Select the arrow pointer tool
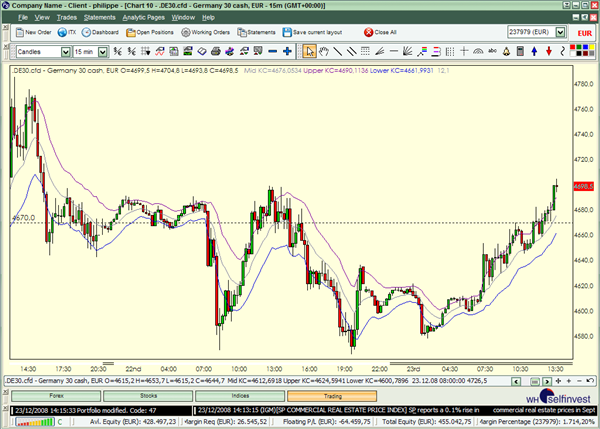This screenshot has height=429, width=600. click(x=310, y=51)
